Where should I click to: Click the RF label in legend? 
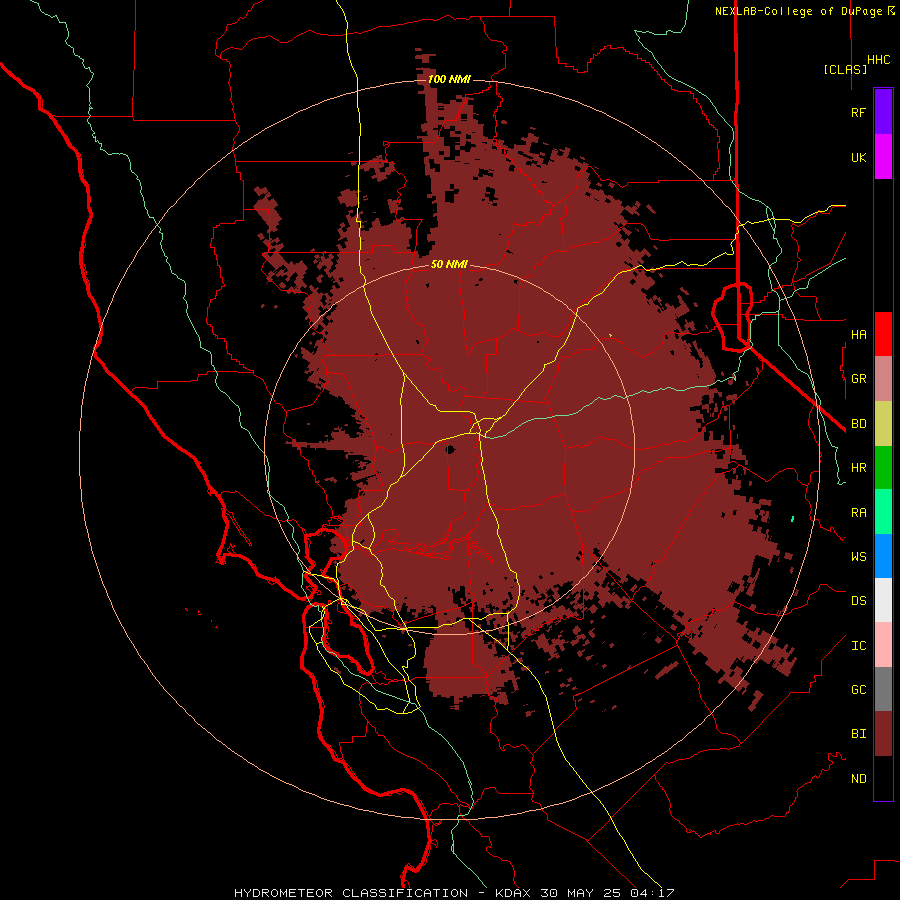[x=858, y=112]
